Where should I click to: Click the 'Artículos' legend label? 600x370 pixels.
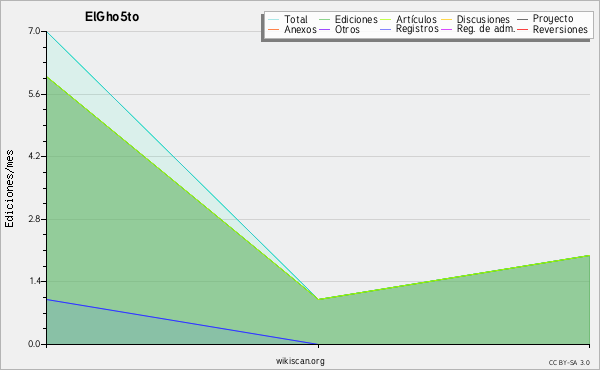pyautogui.click(x=416, y=19)
